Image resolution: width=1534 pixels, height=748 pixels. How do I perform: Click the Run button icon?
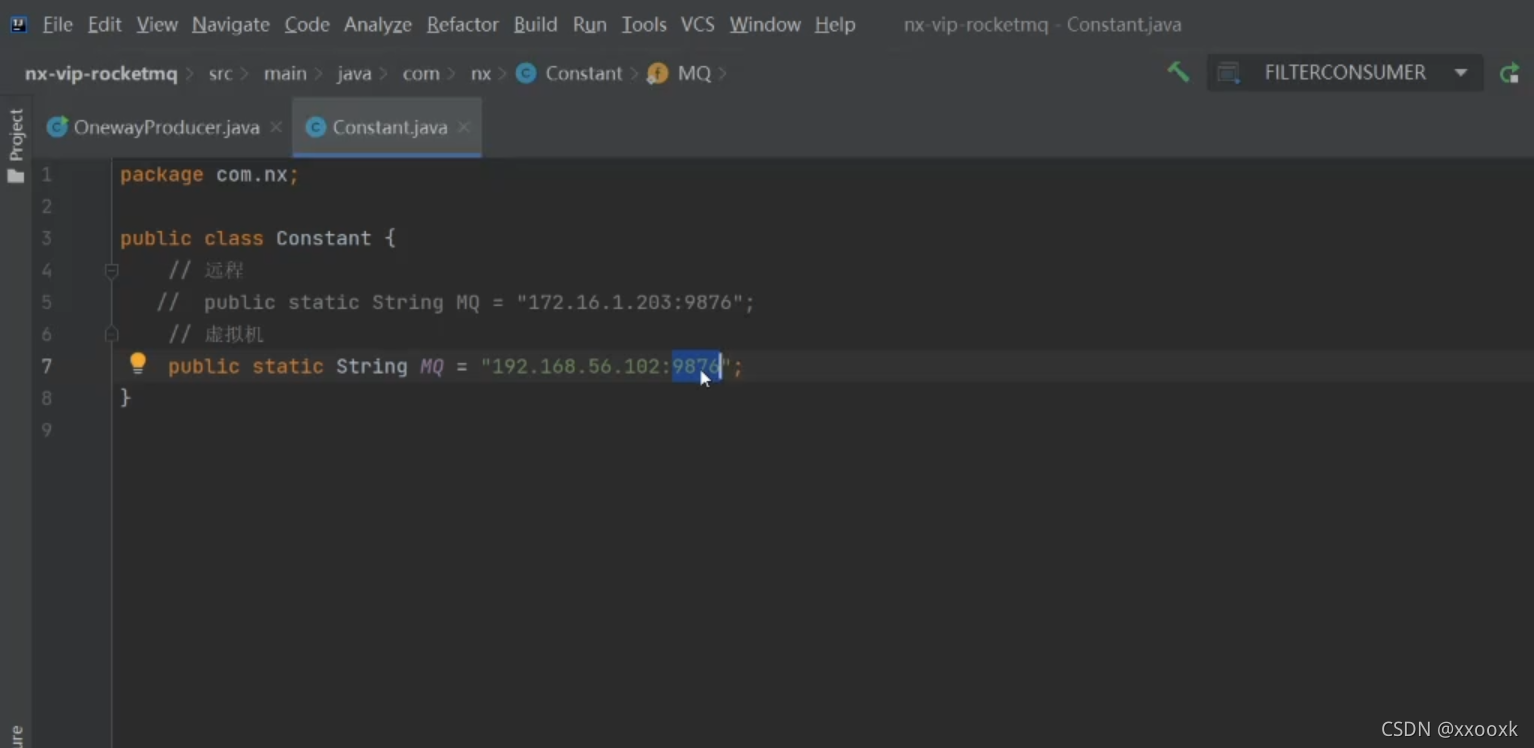(x=1509, y=73)
